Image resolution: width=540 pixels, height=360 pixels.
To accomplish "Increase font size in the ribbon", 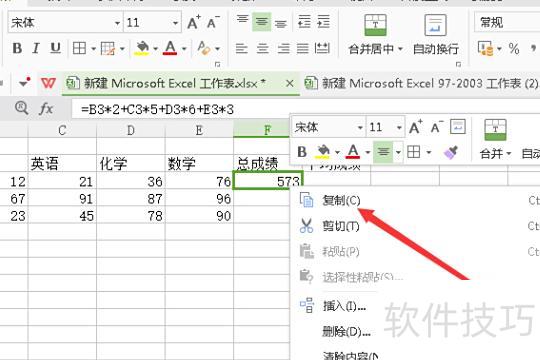I will [194, 23].
